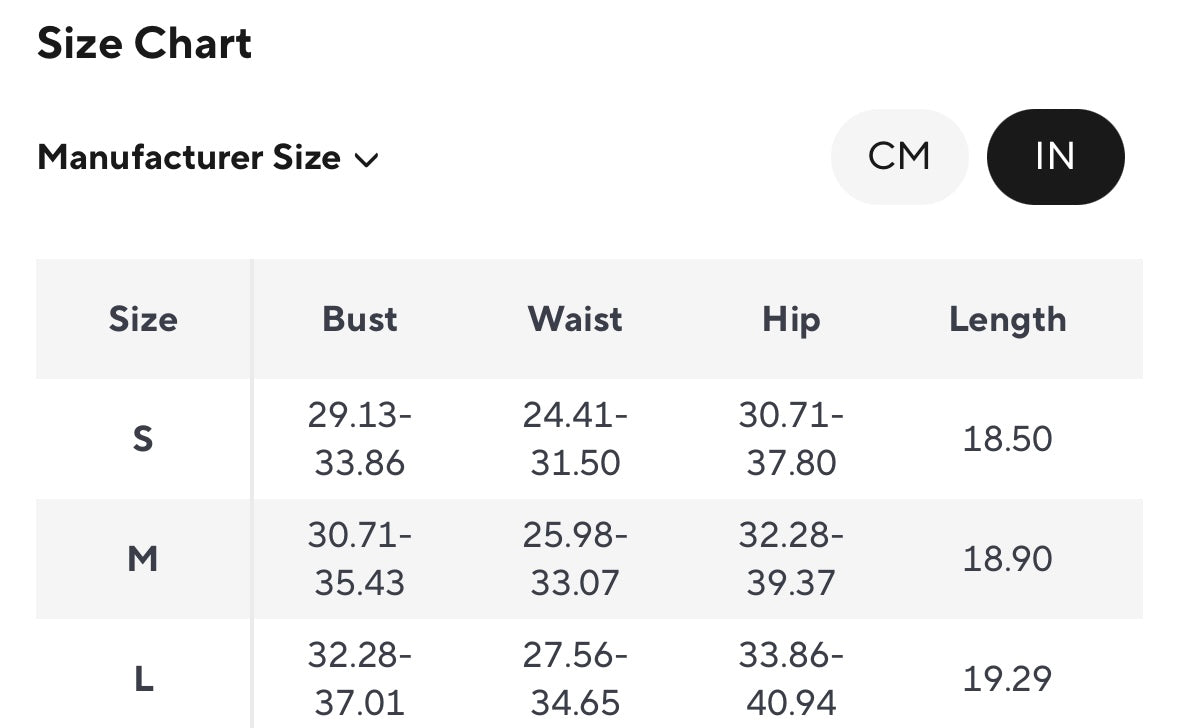Select the M size row label
The height and width of the screenshot is (728, 1179).
tap(143, 559)
